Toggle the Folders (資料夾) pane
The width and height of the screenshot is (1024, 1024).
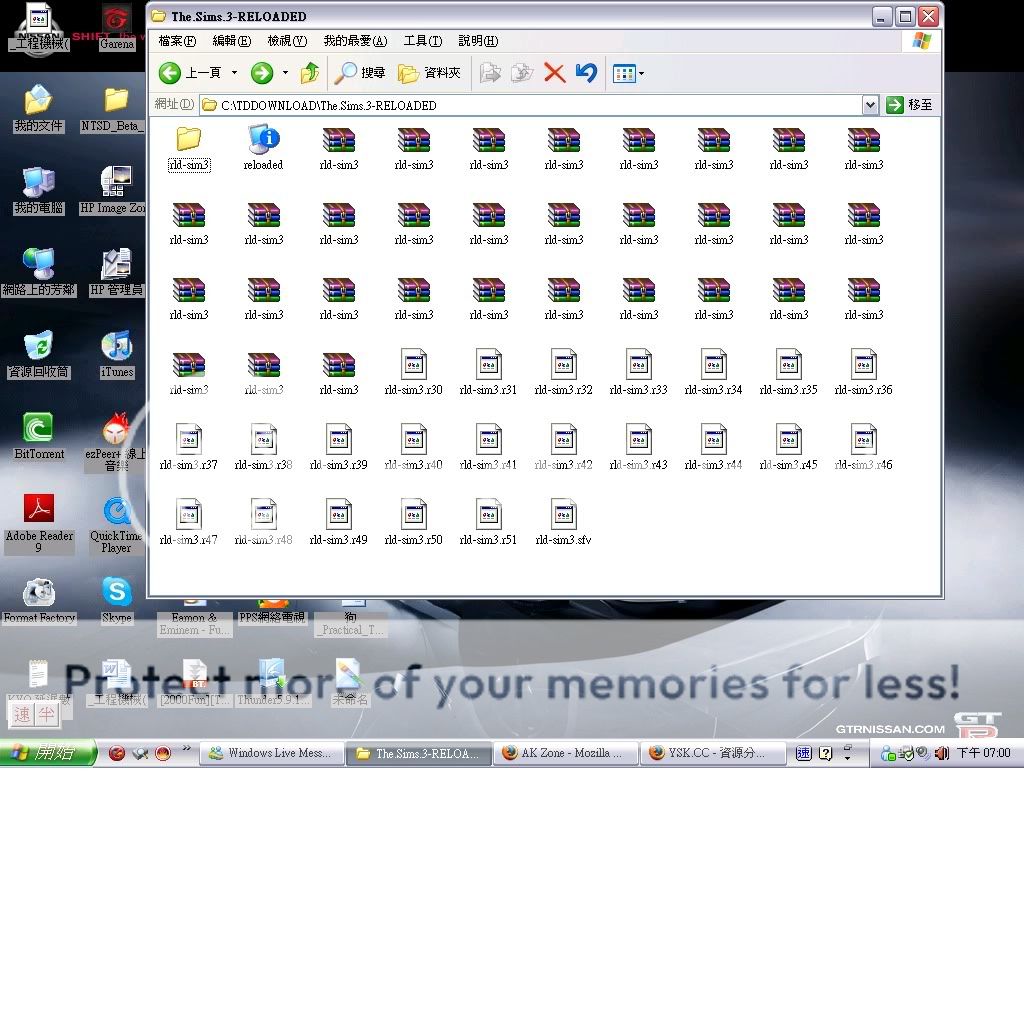pyautogui.click(x=430, y=73)
